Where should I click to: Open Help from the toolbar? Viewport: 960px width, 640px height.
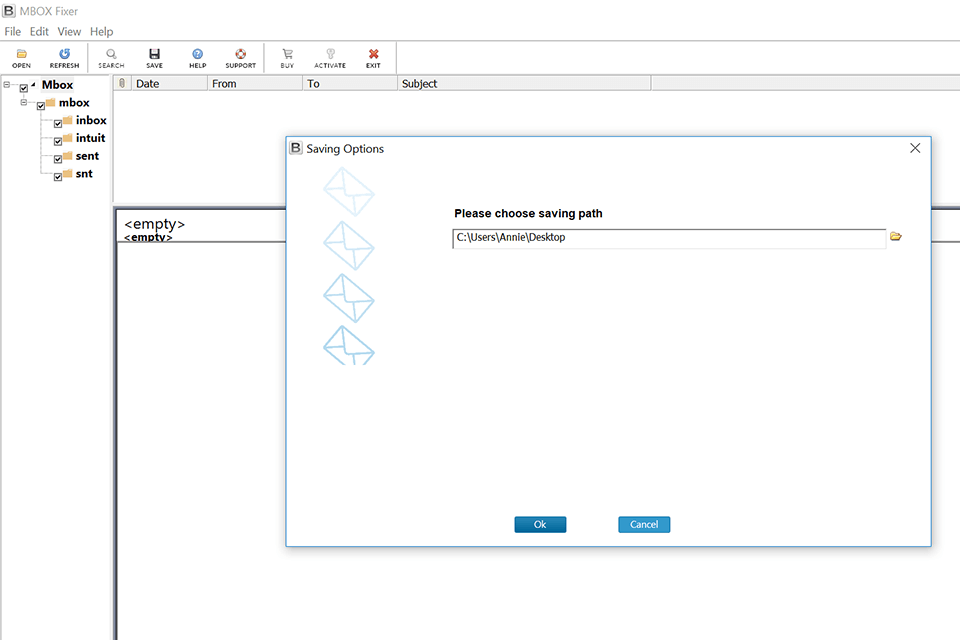click(197, 58)
